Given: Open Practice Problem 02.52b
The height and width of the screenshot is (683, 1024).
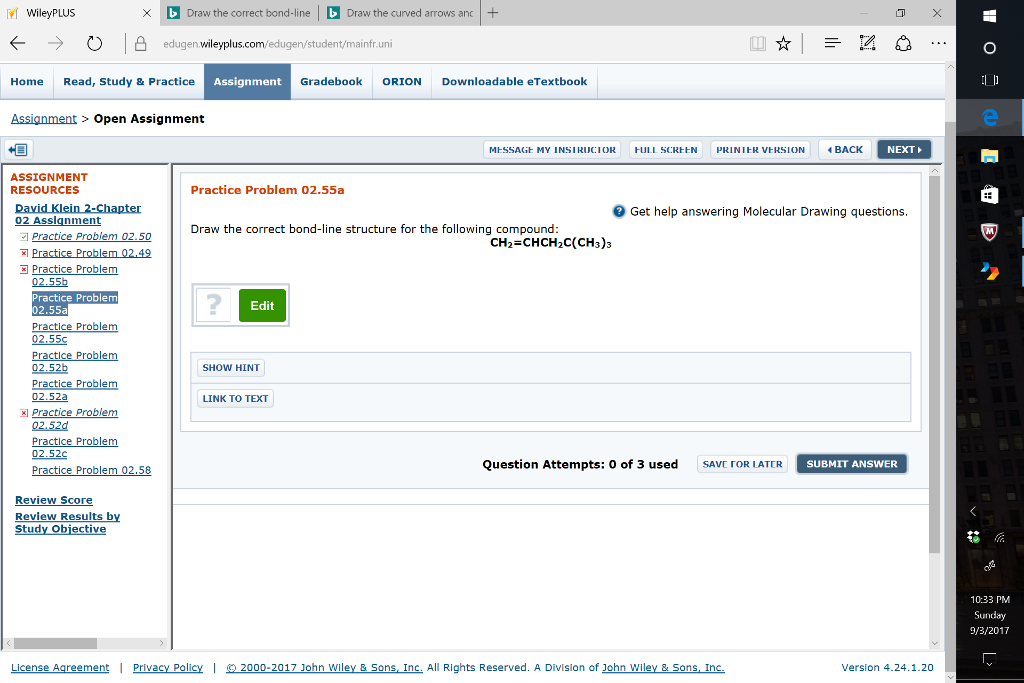Looking at the screenshot, I should tap(74, 361).
